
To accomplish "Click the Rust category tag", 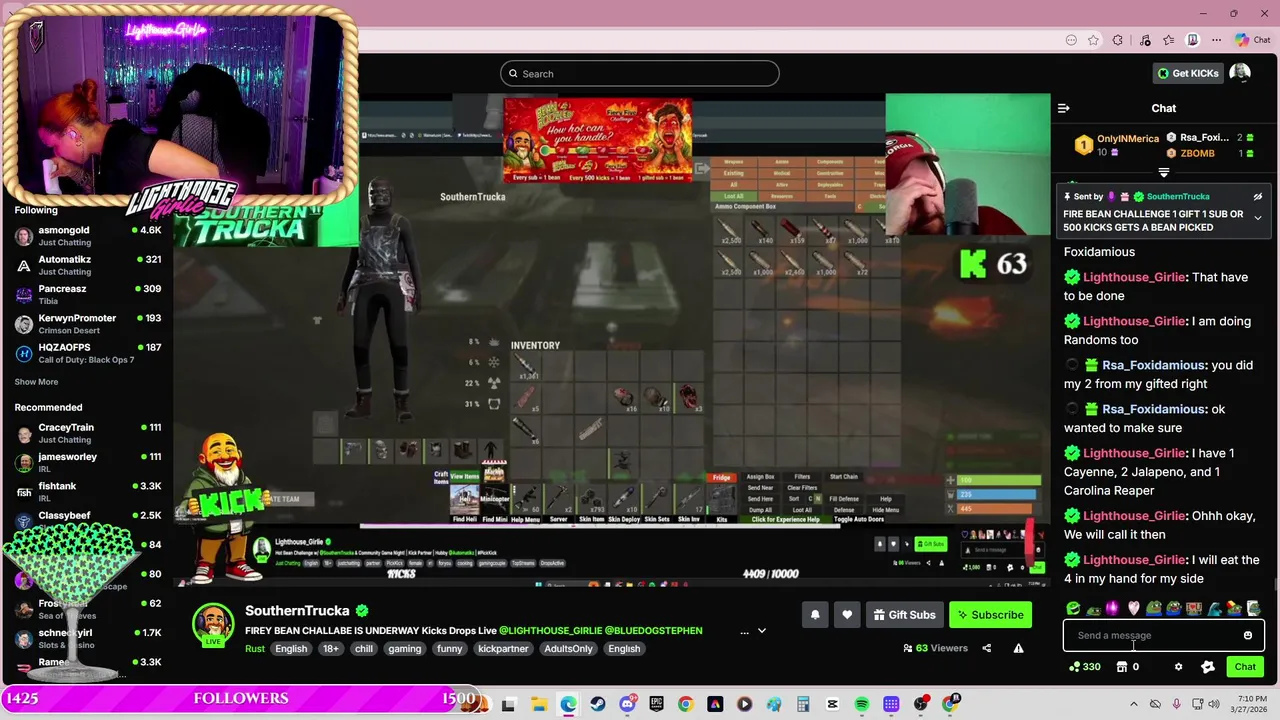I will pyautogui.click(x=255, y=649).
